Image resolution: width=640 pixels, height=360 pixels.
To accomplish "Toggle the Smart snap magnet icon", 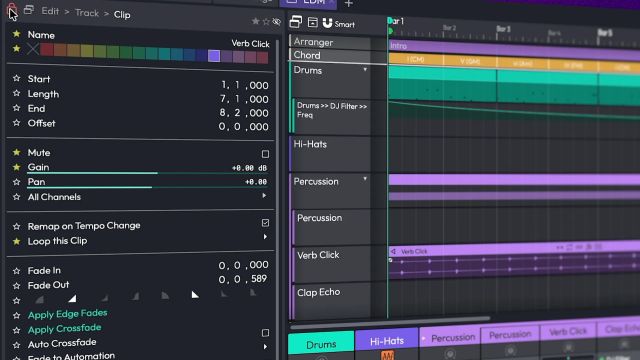I will click(x=327, y=23).
